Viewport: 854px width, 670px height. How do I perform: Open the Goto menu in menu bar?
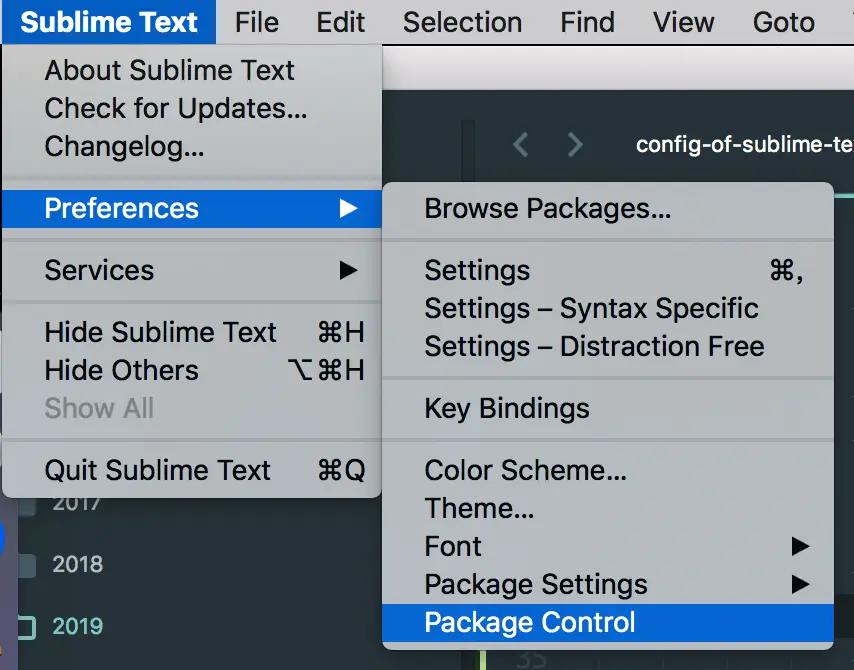pyautogui.click(x=784, y=22)
